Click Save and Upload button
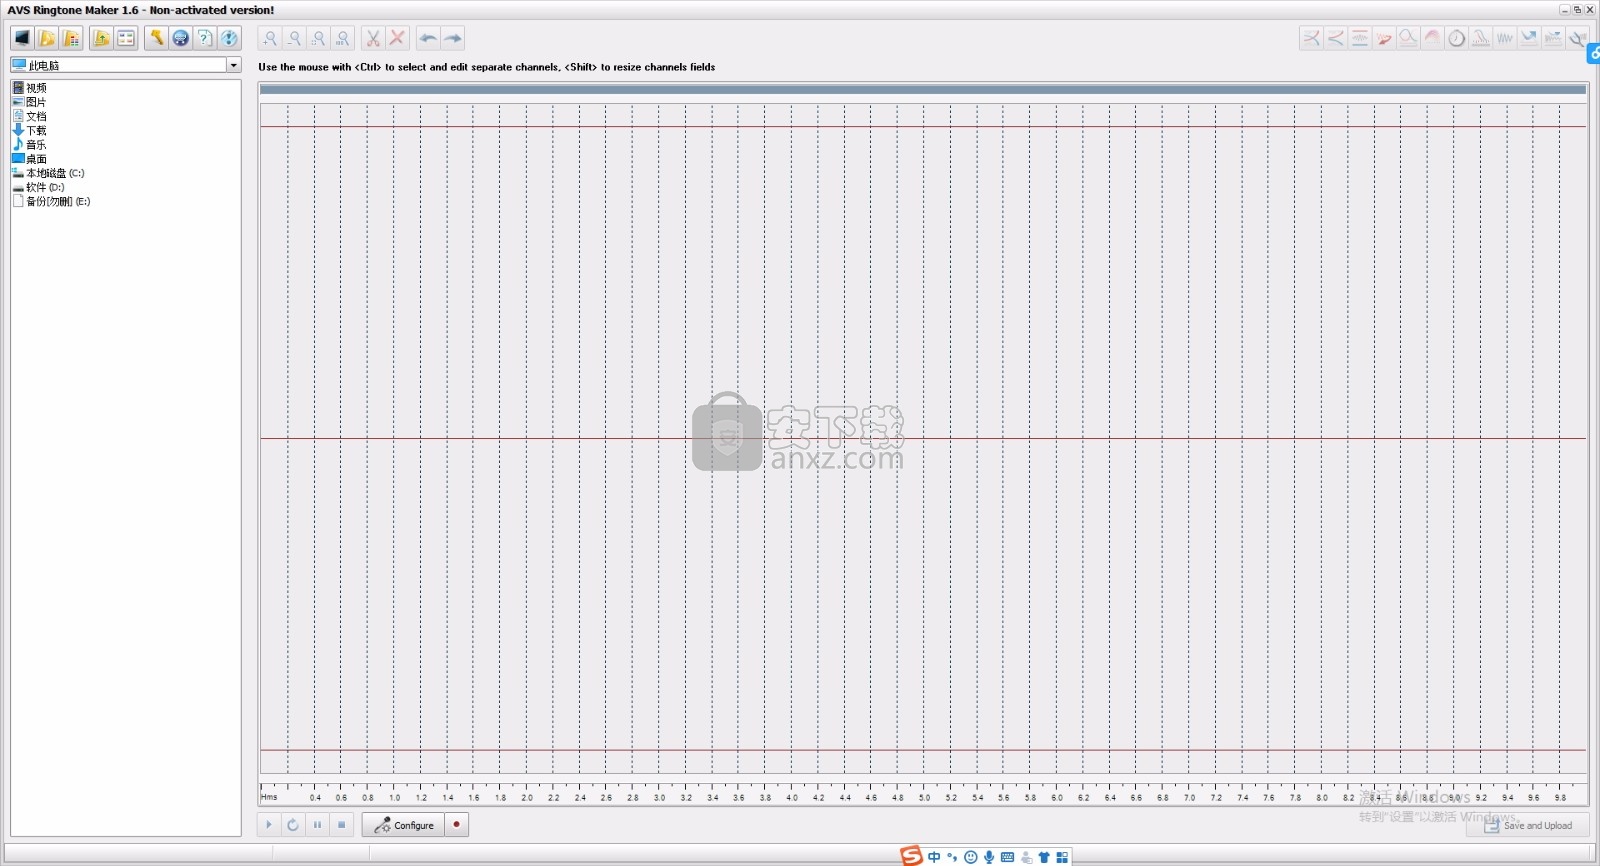 click(x=1528, y=826)
